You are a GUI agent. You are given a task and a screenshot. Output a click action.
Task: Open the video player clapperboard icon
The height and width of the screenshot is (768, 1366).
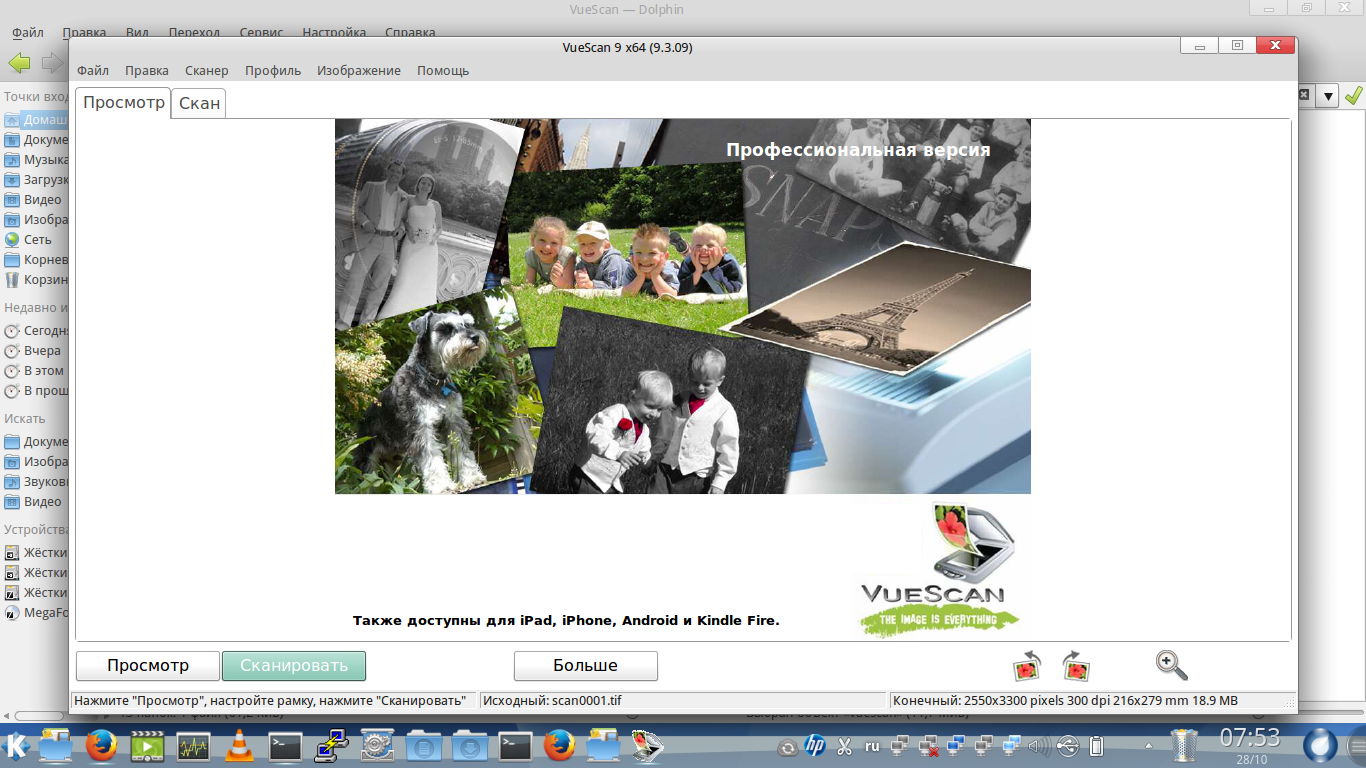147,746
